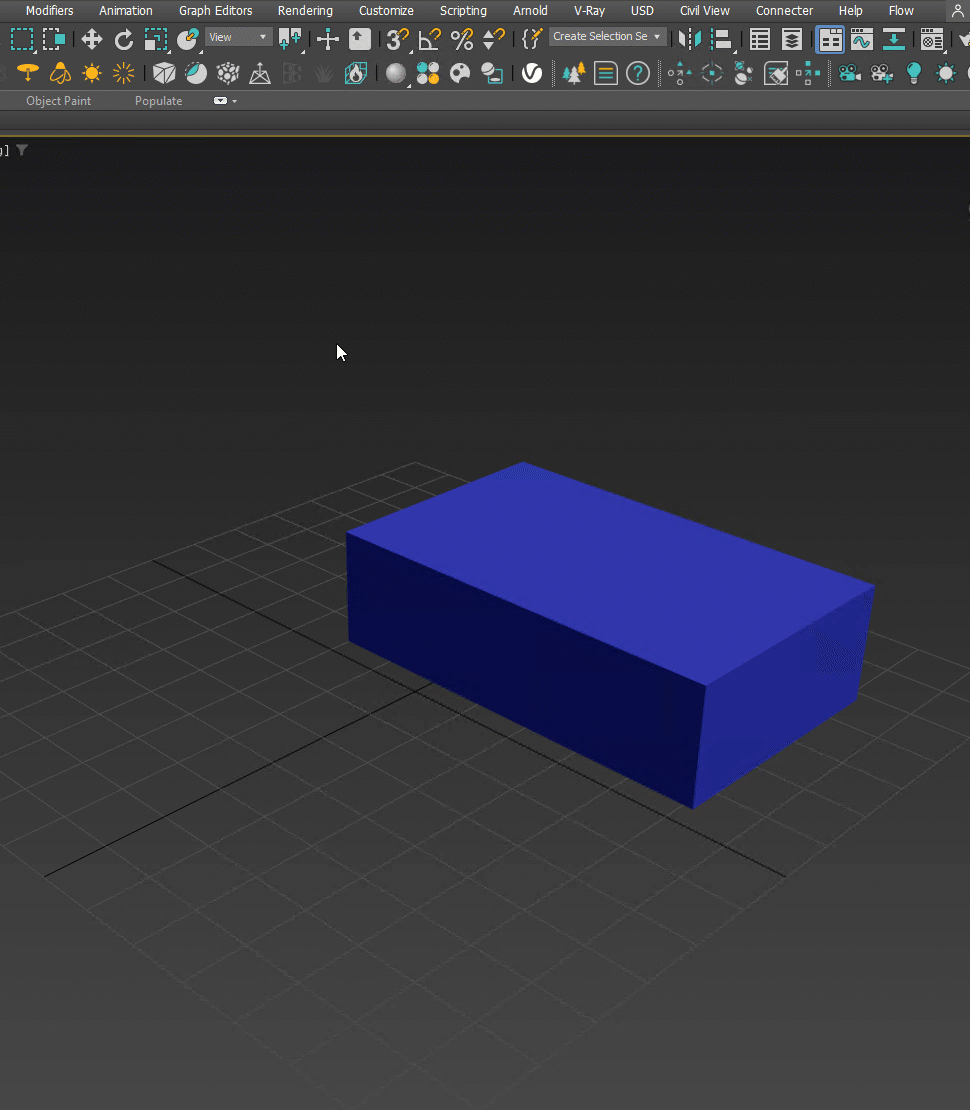Activate the Select and Rotate tool
This screenshot has height=1110, width=970.
pyautogui.click(x=124, y=39)
